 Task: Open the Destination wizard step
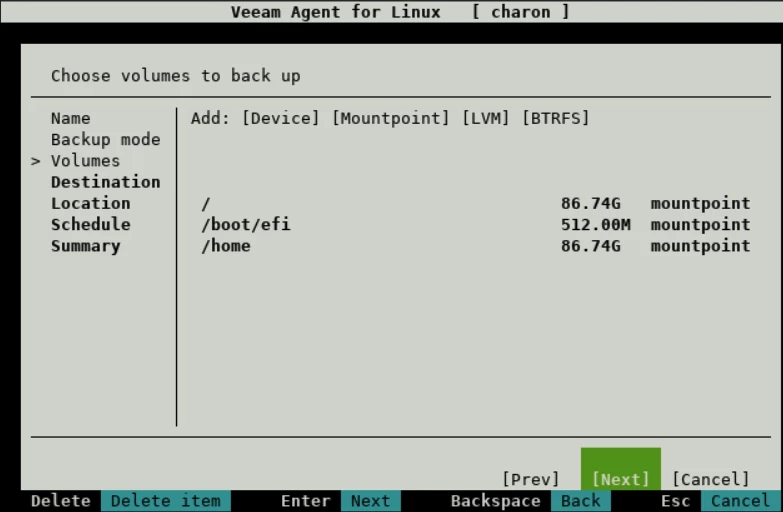pyautogui.click(x=106, y=182)
